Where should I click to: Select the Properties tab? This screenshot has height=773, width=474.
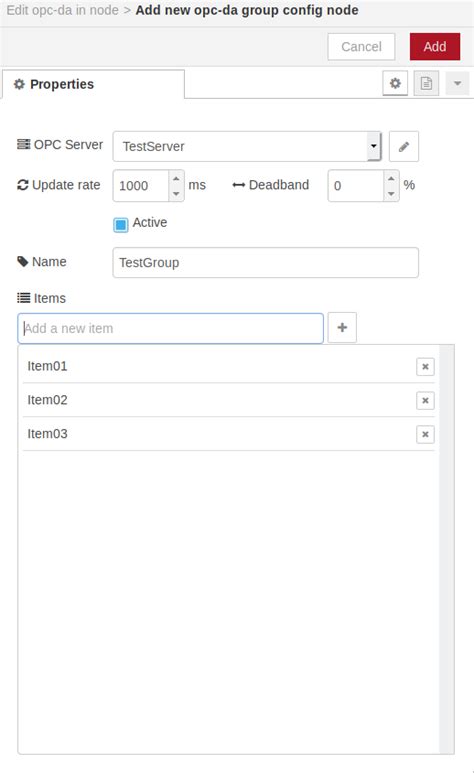pos(94,84)
